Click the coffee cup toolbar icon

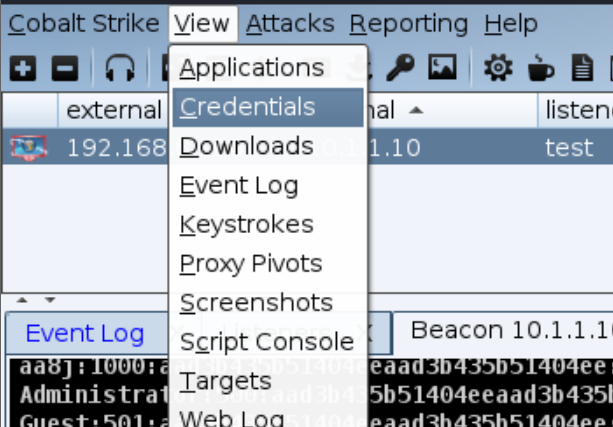[x=541, y=68]
